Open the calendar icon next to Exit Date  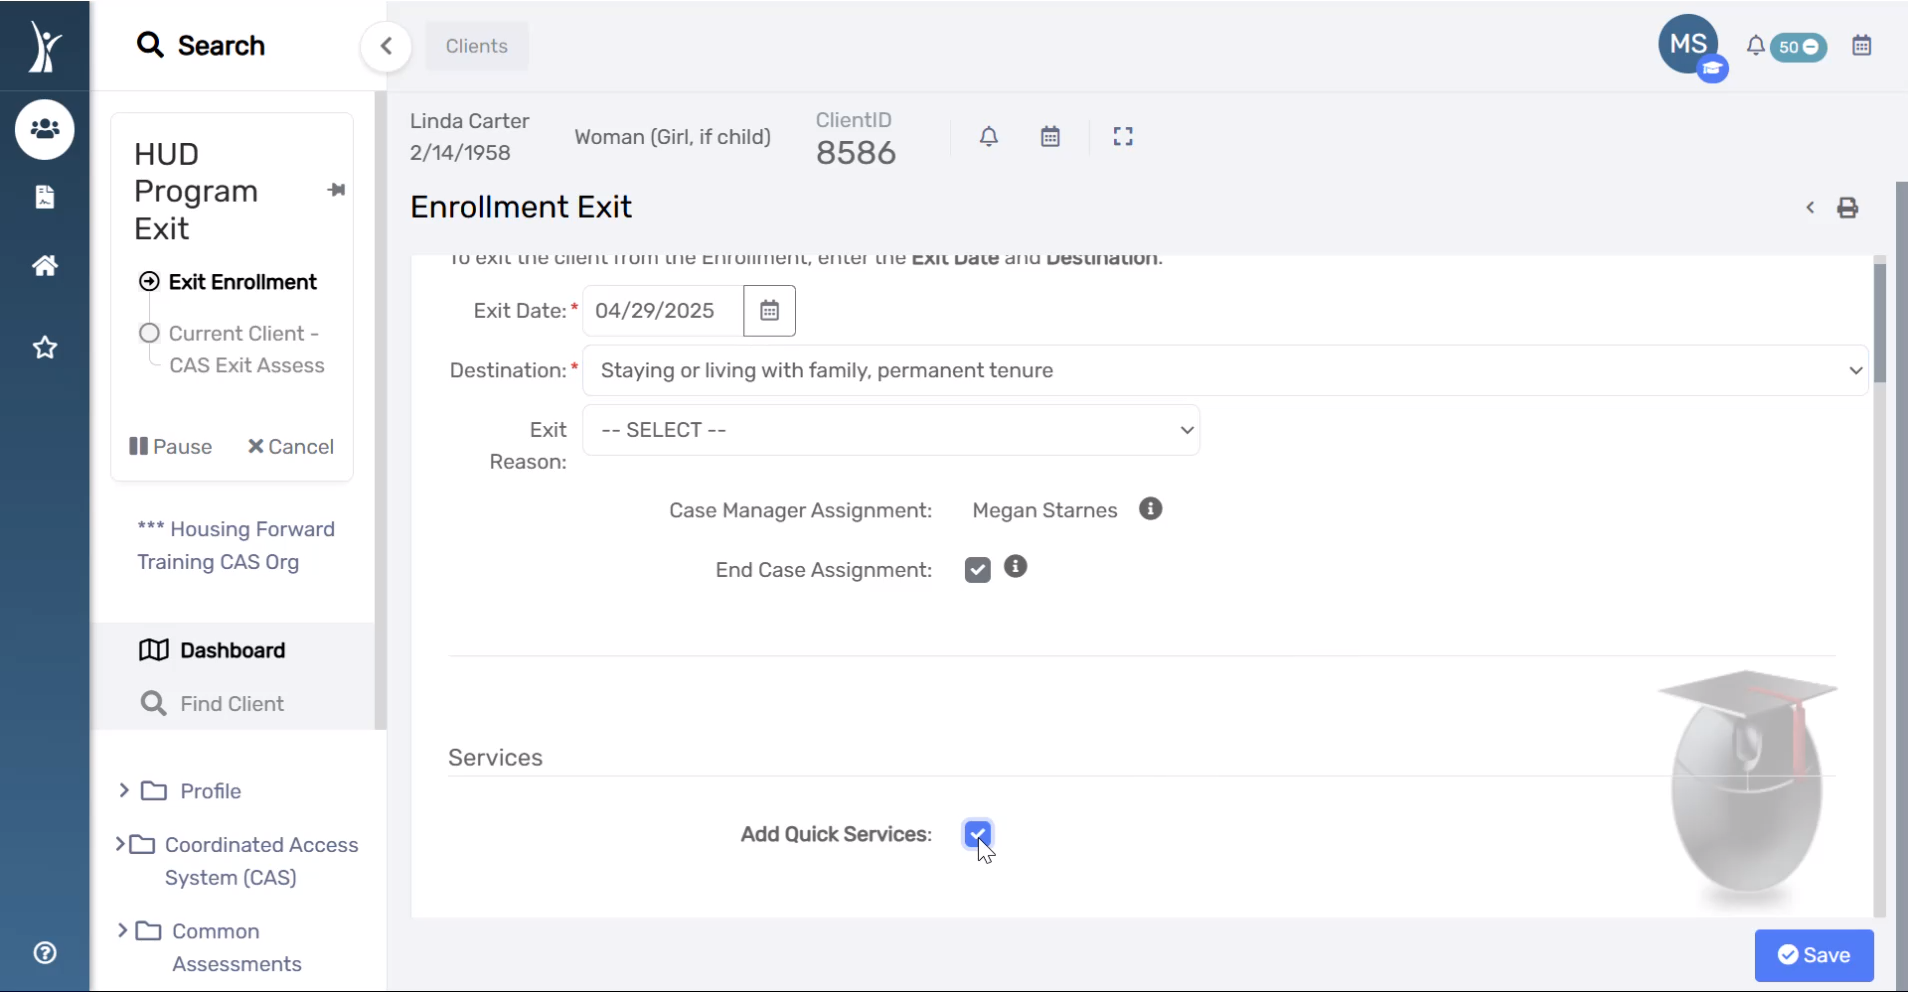pyautogui.click(x=769, y=310)
